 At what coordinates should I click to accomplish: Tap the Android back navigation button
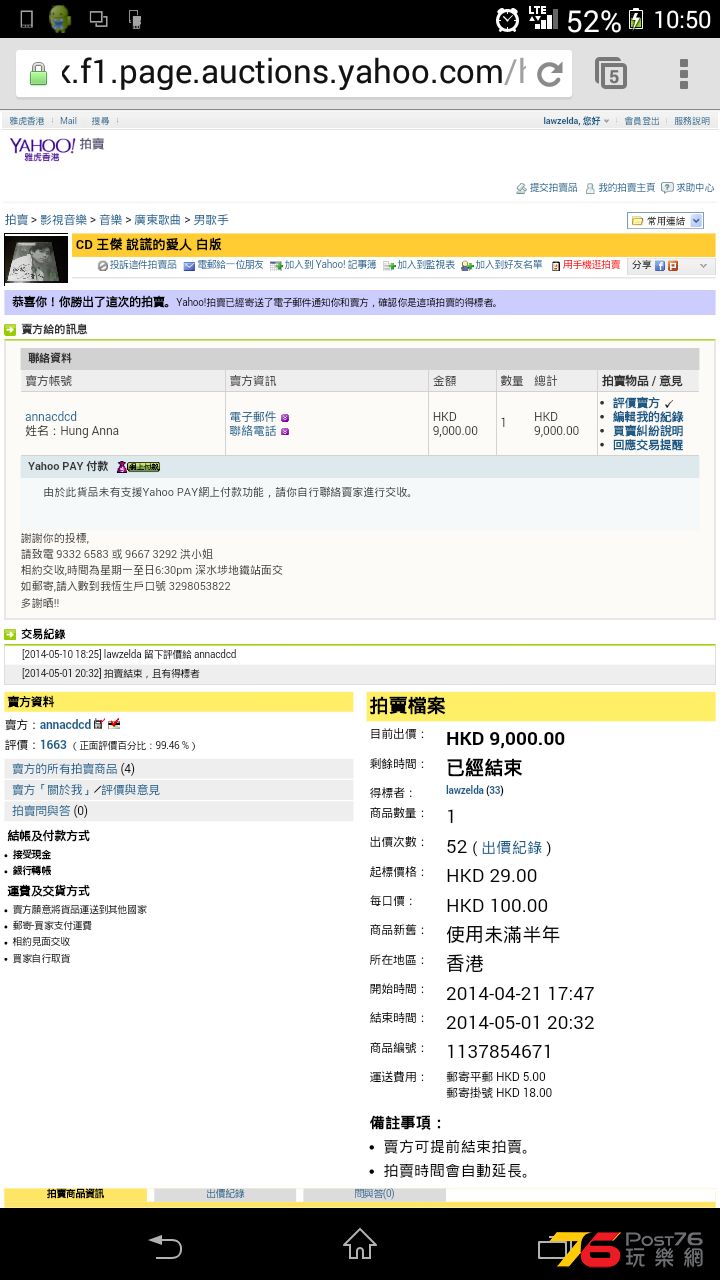[165, 1245]
